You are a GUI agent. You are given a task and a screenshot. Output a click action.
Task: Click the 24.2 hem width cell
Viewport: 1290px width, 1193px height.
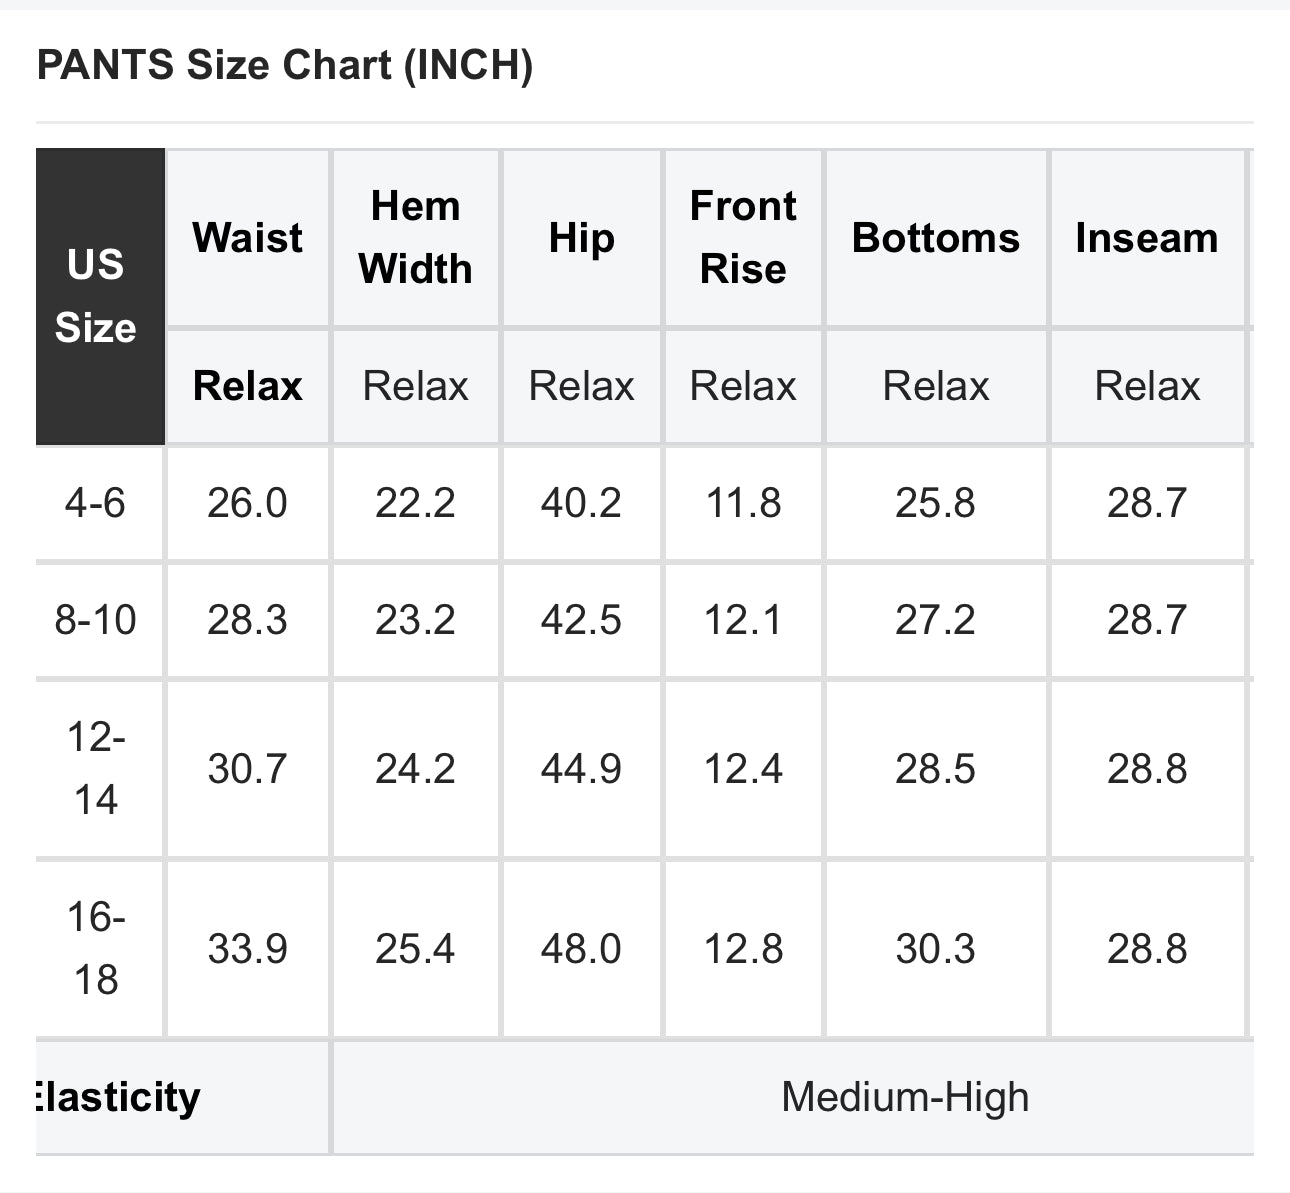[415, 769]
